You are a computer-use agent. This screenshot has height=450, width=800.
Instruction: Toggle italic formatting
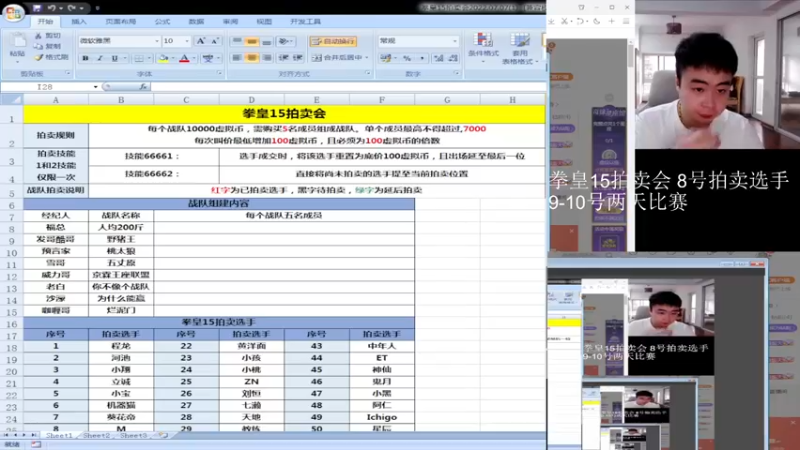pos(100,59)
